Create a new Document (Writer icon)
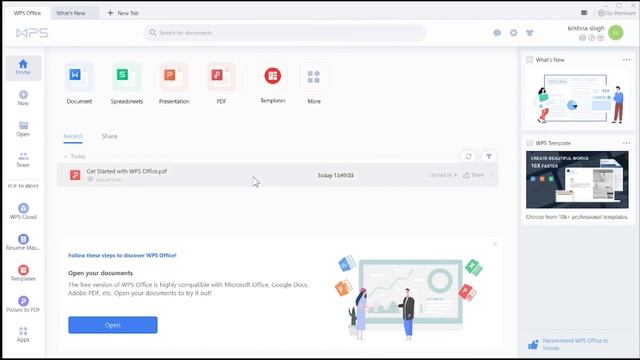 (x=79, y=76)
